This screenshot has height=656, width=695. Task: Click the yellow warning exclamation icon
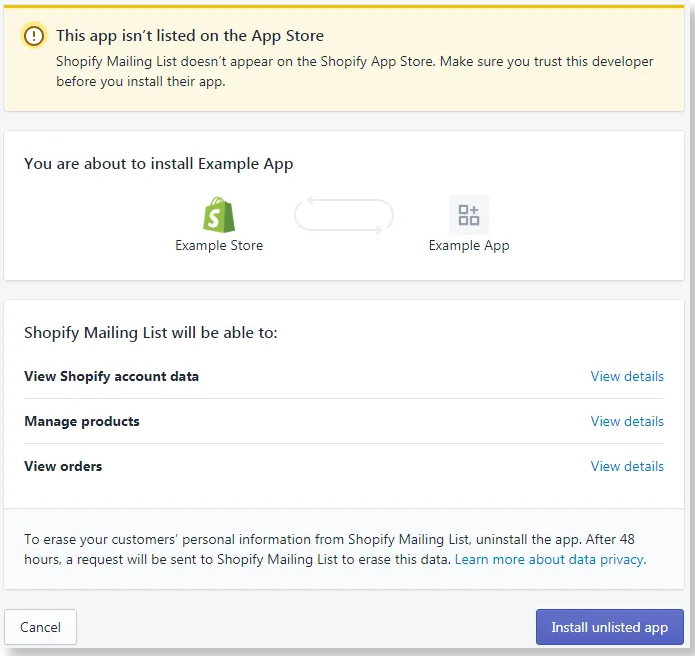pyautogui.click(x=34, y=36)
